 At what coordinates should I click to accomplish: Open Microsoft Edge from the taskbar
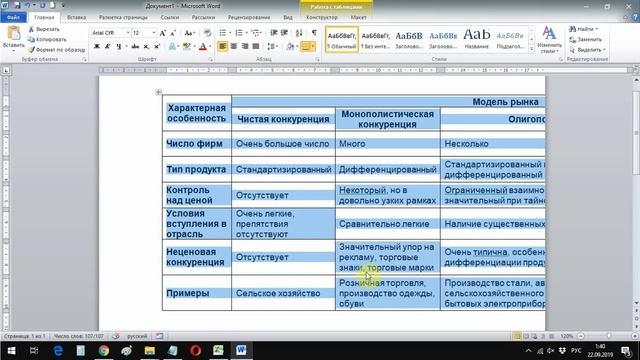(x=58, y=351)
